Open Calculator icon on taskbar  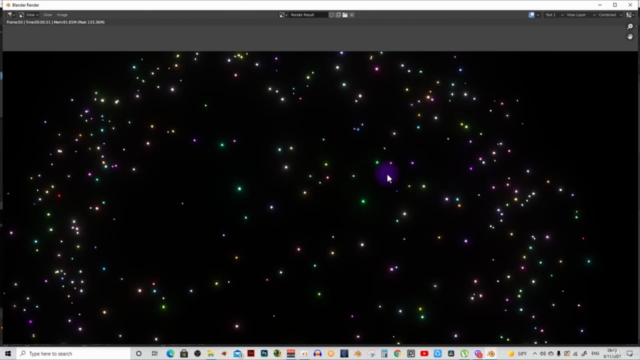point(384,353)
